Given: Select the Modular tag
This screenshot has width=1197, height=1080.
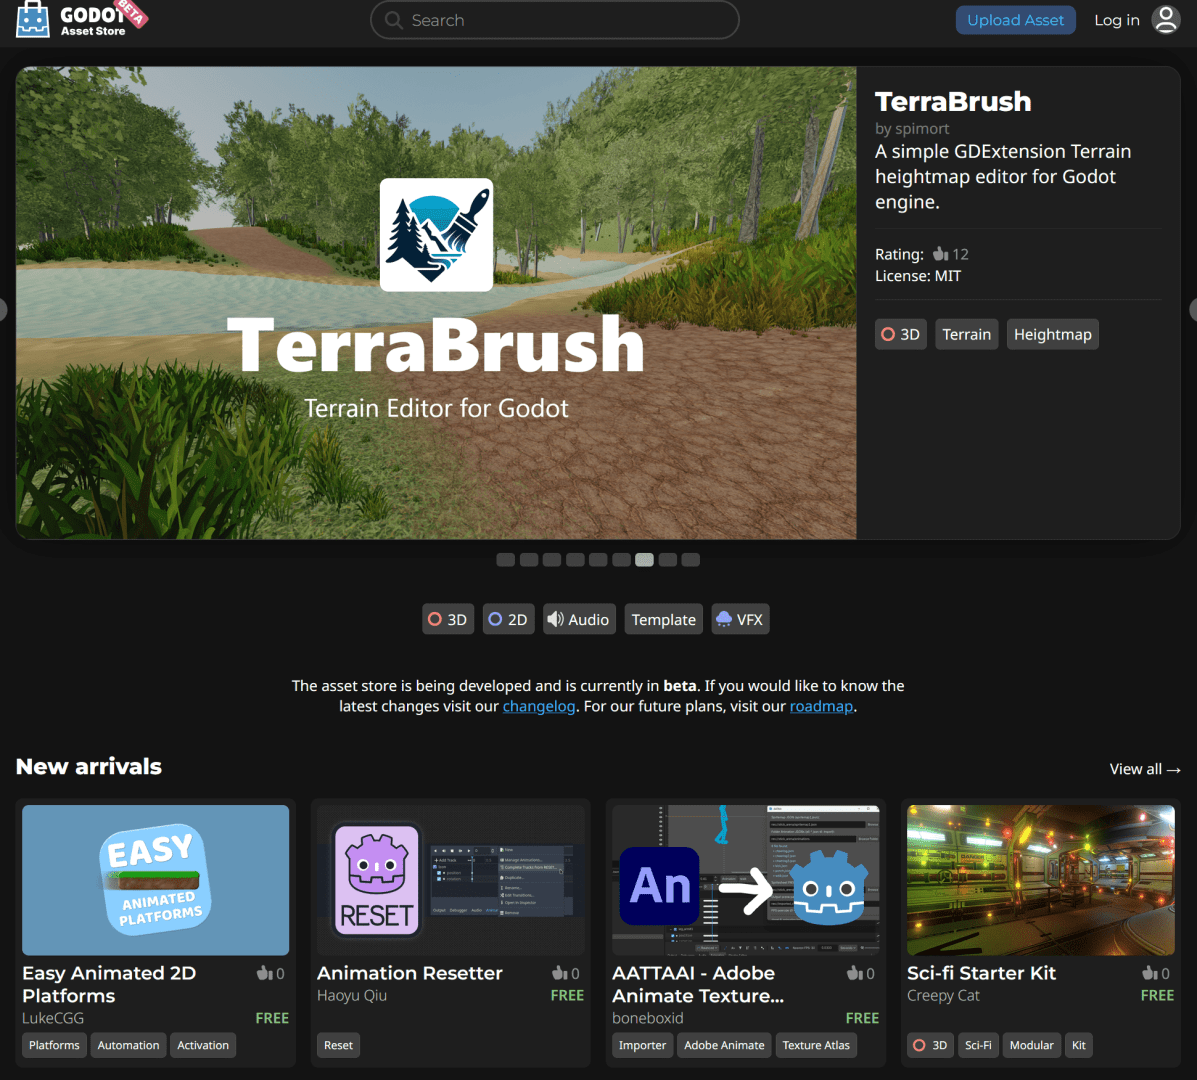Looking at the screenshot, I should 1031,1045.
